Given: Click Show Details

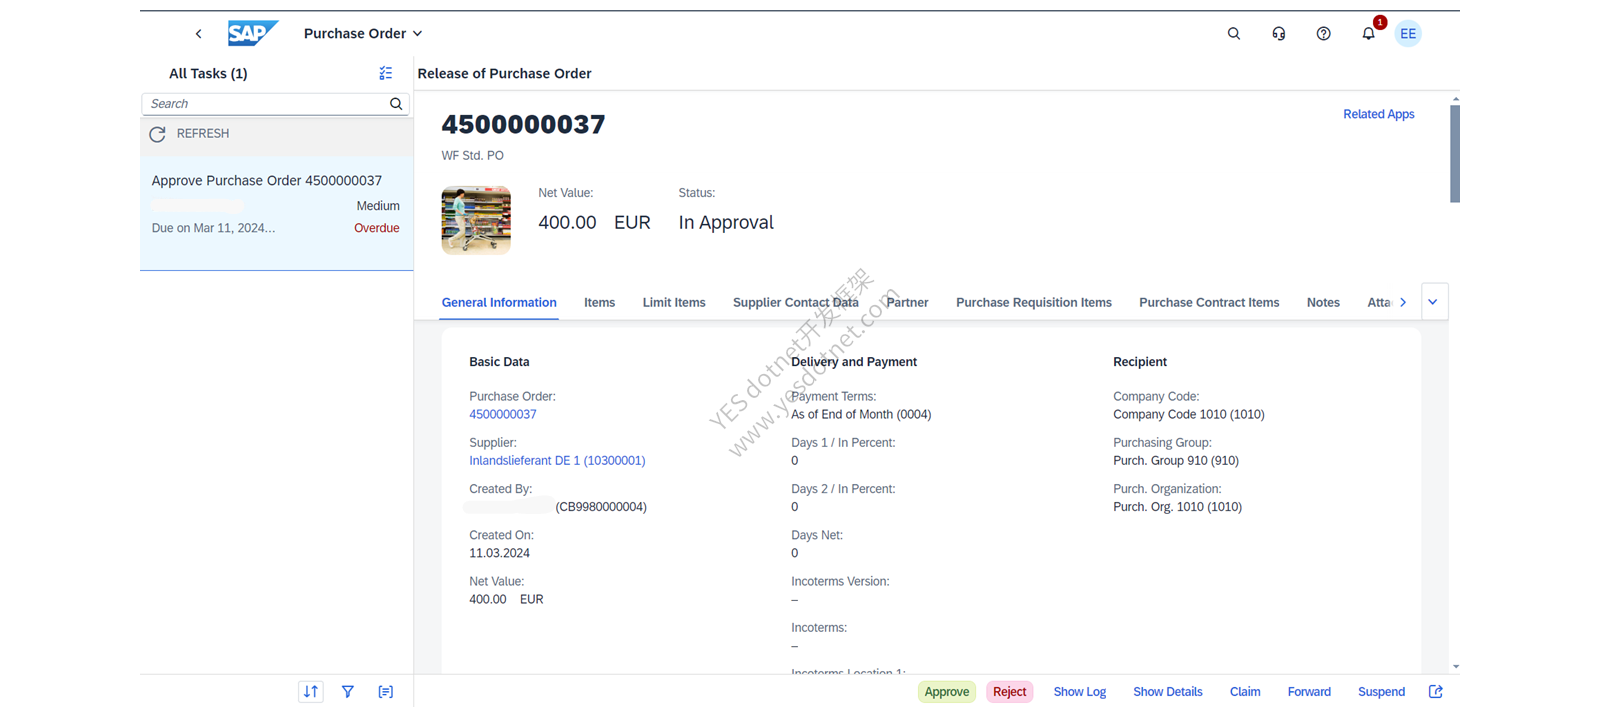Looking at the screenshot, I should coord(1168,692).
